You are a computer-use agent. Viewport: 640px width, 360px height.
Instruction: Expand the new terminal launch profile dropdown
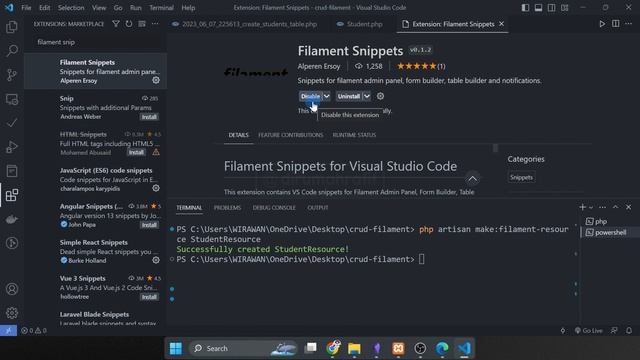pos(591,208)
